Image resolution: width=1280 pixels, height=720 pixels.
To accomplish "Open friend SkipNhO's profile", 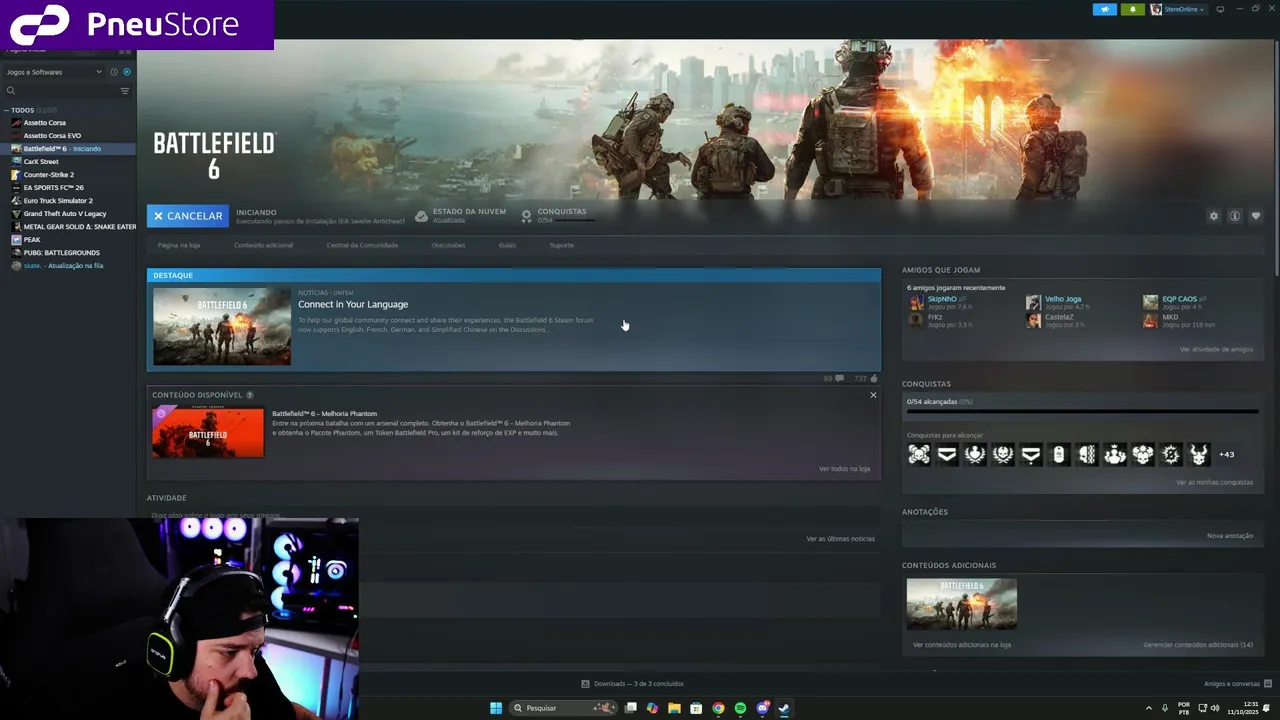I will [x=942, y=299].
